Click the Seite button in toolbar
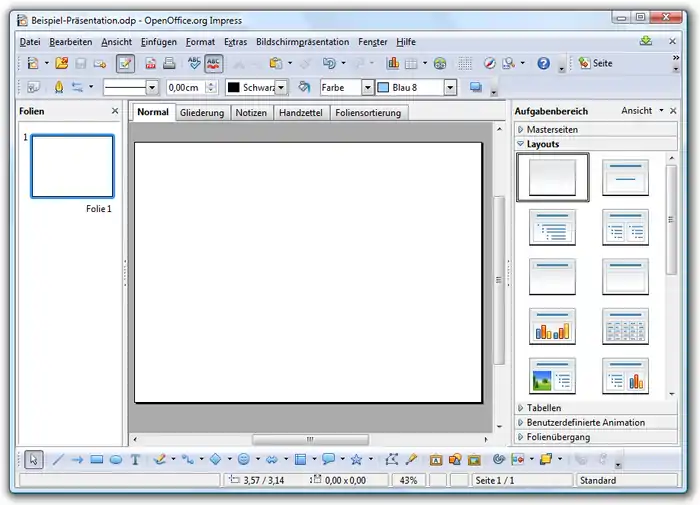The width and height of the screenshot is (700, 505). coord(595,63)
